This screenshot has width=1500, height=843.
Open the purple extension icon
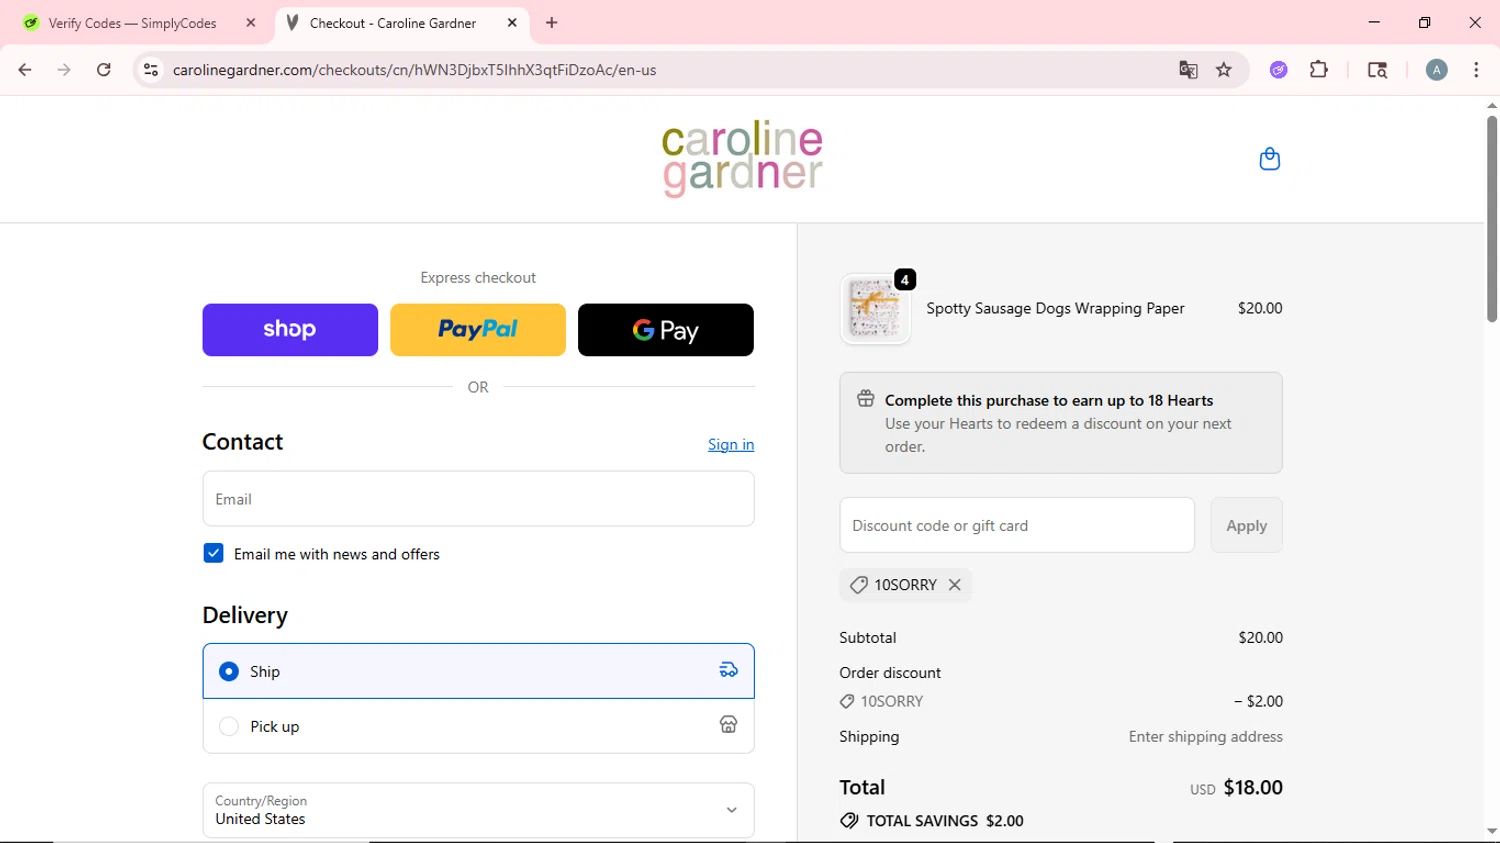[x=1279, y=70]
